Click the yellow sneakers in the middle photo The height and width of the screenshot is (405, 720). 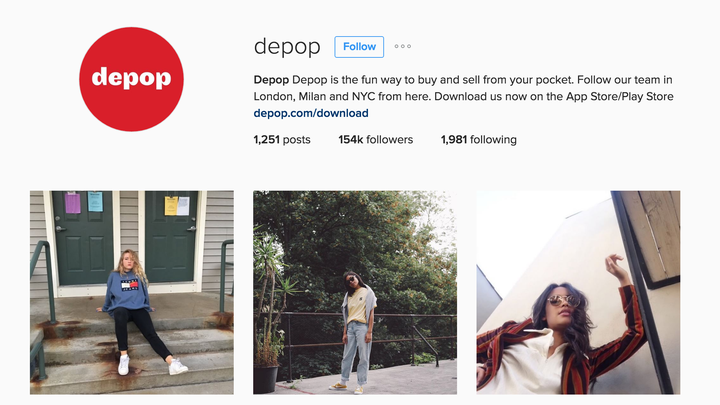pyautogui.click(x=347, y=387)
